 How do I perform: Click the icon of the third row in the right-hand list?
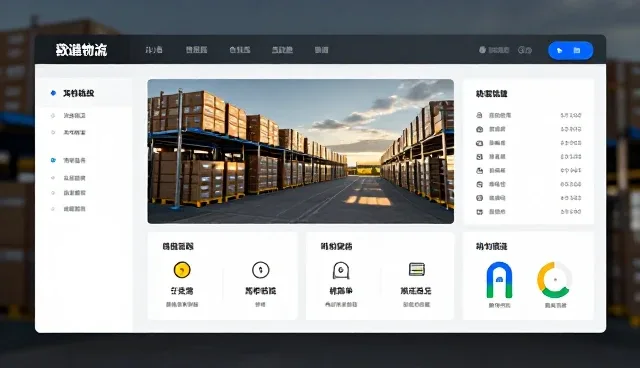pyautogui.click(x=480, y=143)
